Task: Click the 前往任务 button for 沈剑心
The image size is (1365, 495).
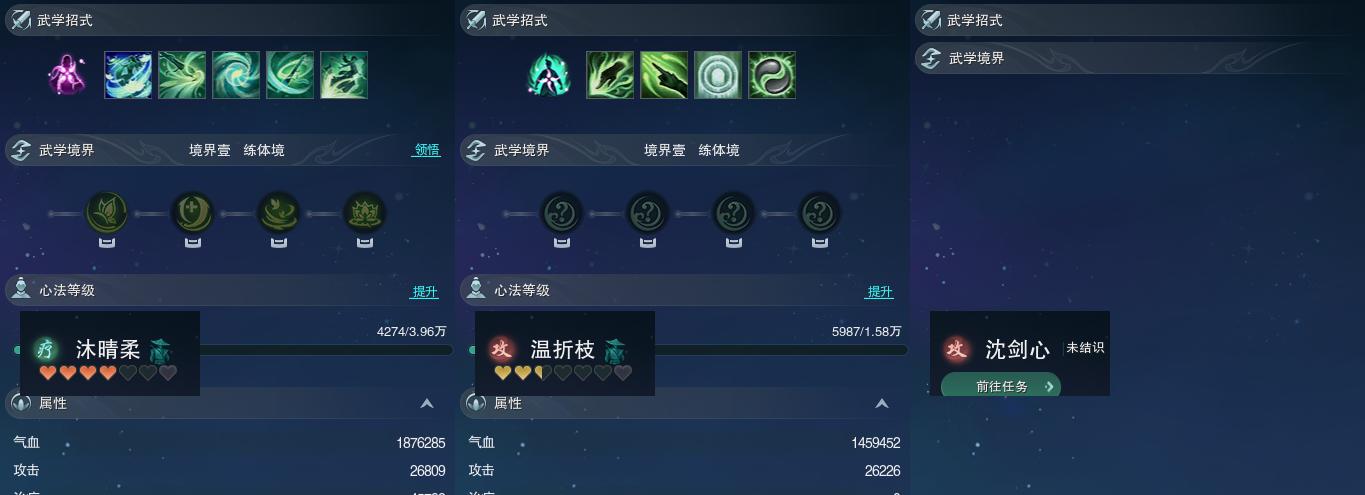Action: (1001, 386)
